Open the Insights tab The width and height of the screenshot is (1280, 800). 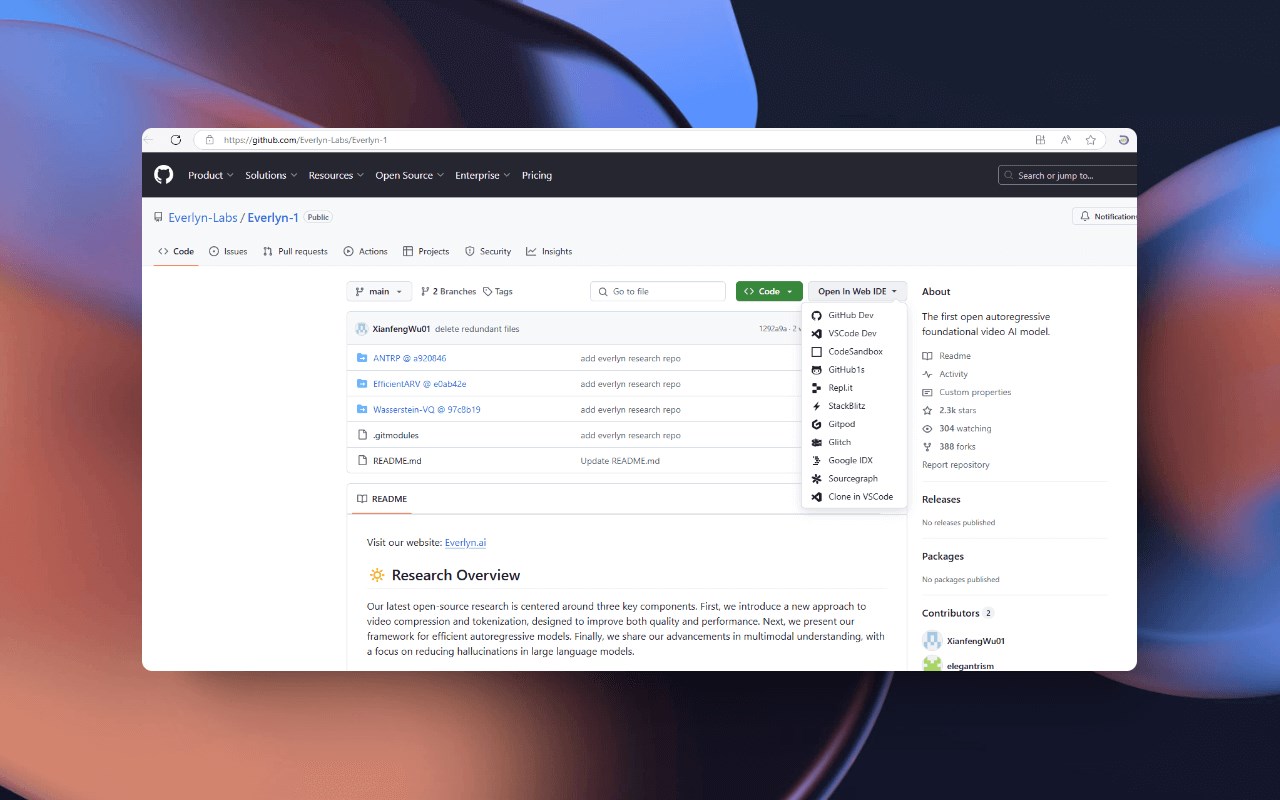click(549, 251)
